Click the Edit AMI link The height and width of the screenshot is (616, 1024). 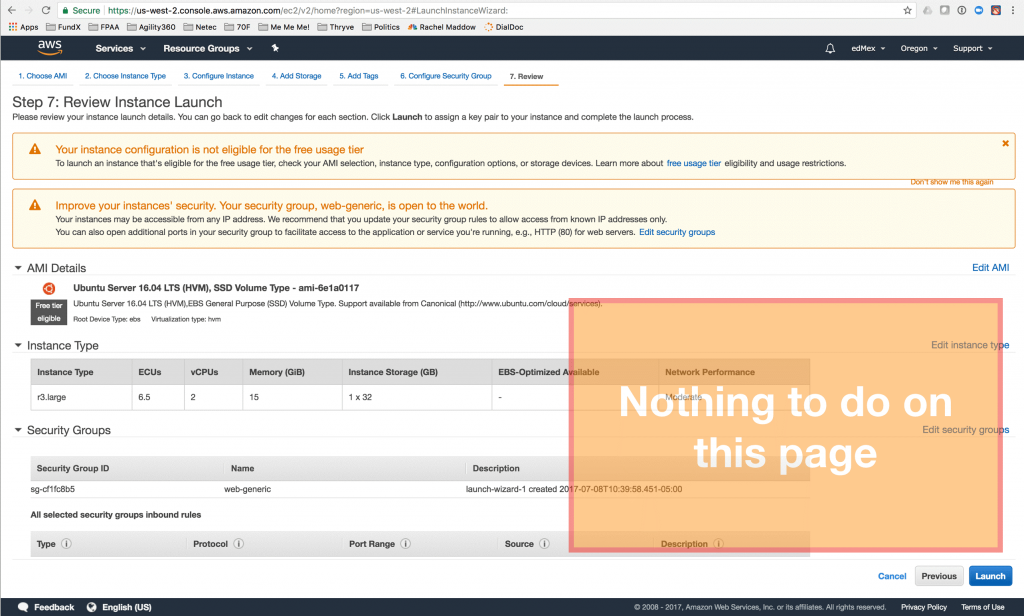click(990, 268)
